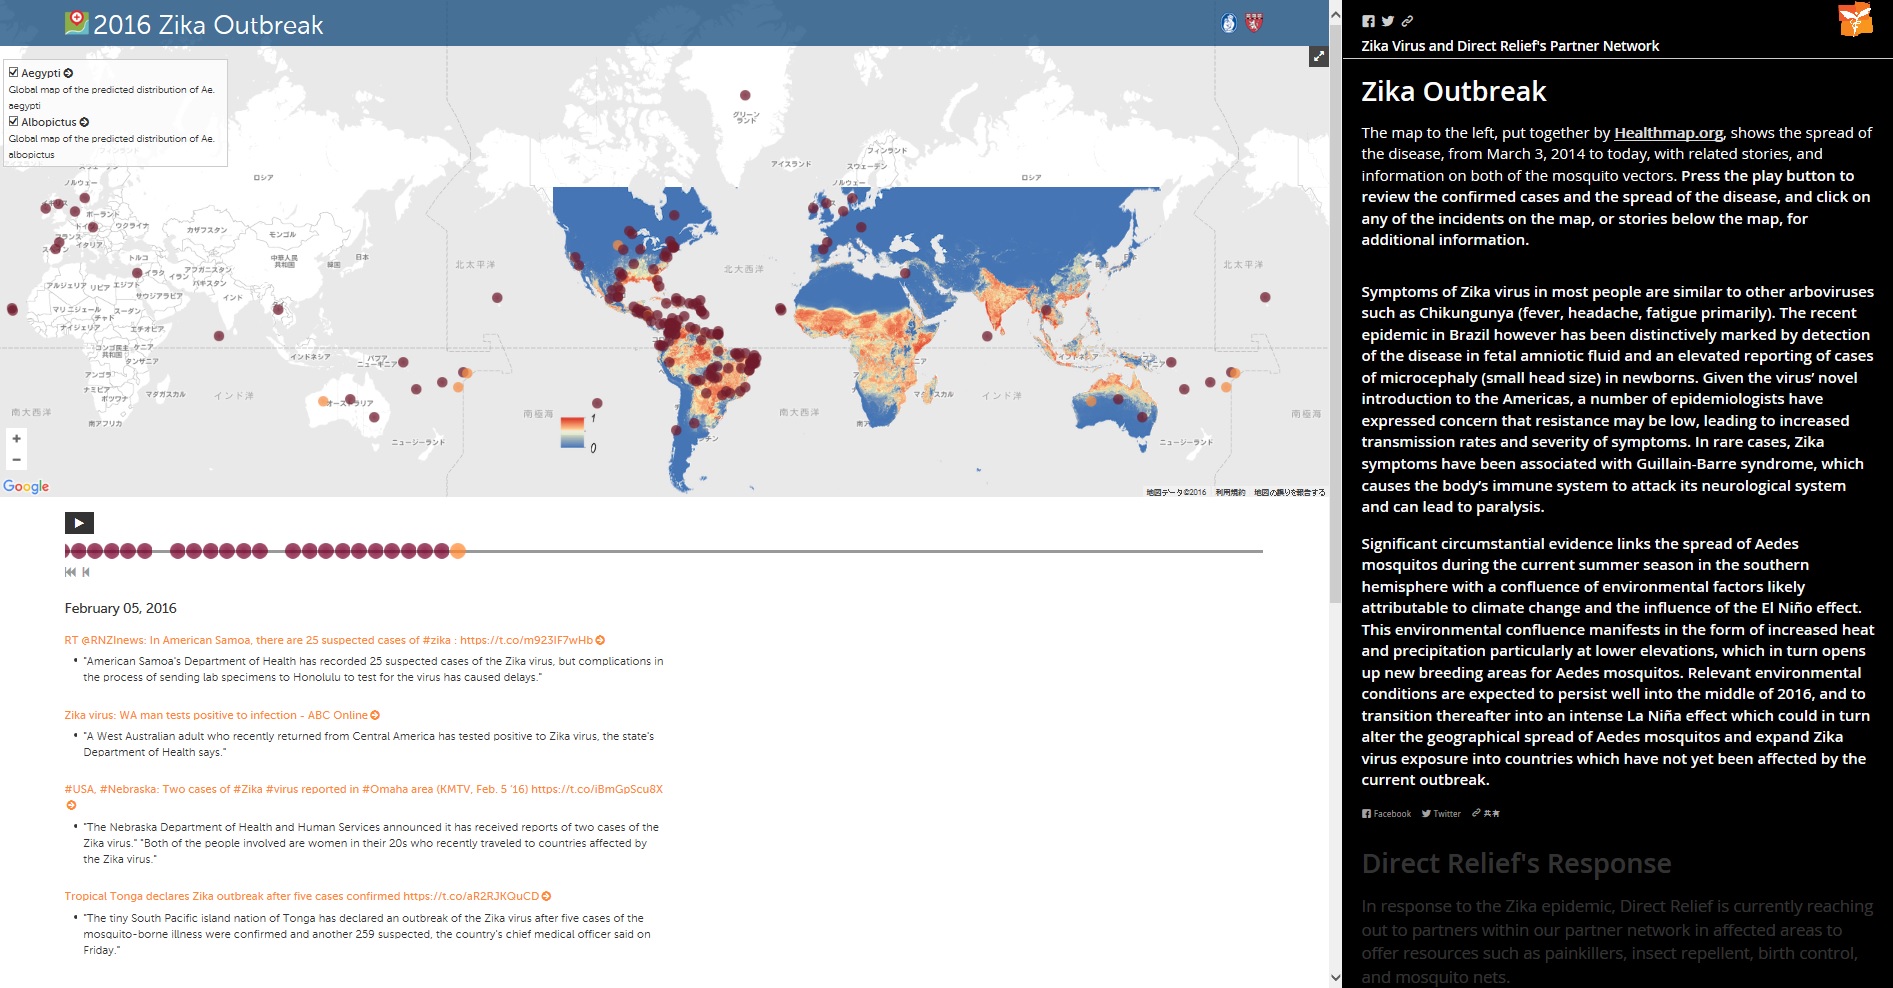Click the link share icon in top right panel

tap(1409, 20)
